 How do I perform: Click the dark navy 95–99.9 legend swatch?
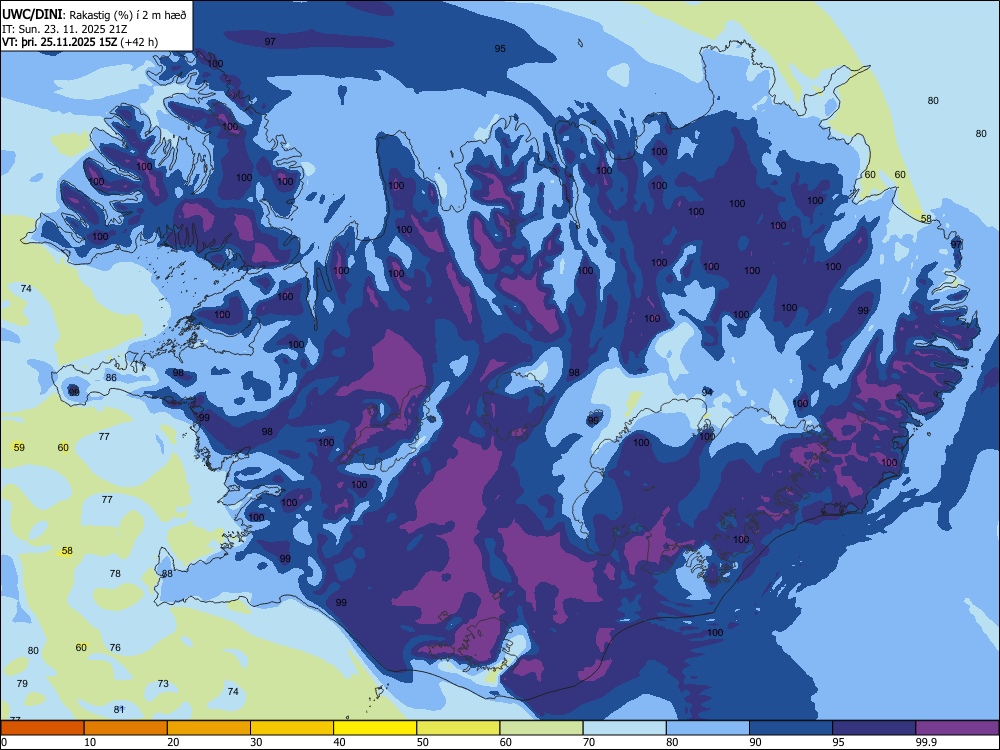coord(874,728)
